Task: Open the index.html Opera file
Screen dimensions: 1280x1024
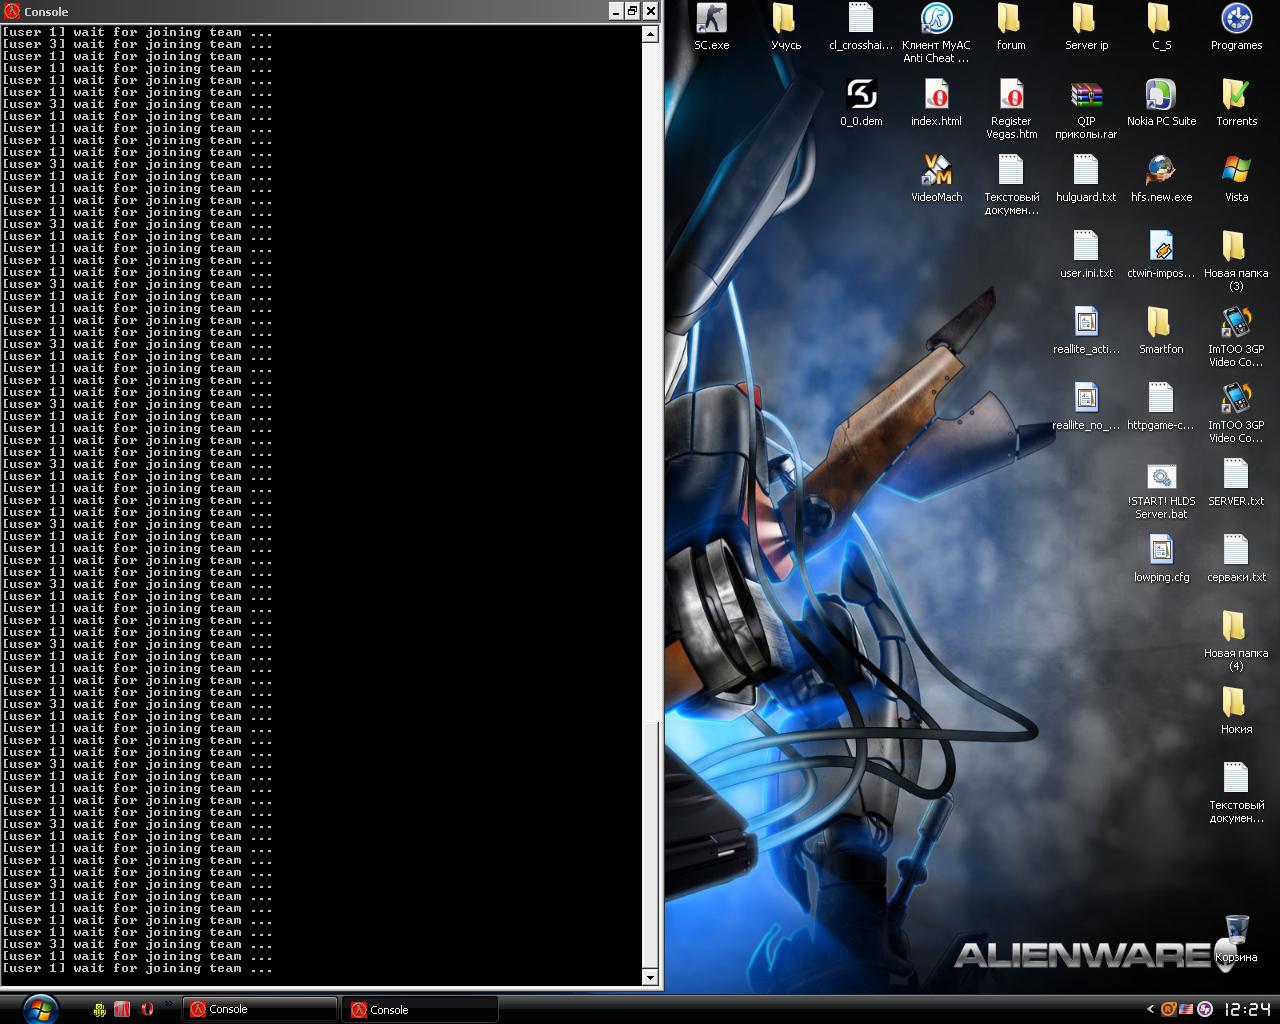Action: coord(936,102)
